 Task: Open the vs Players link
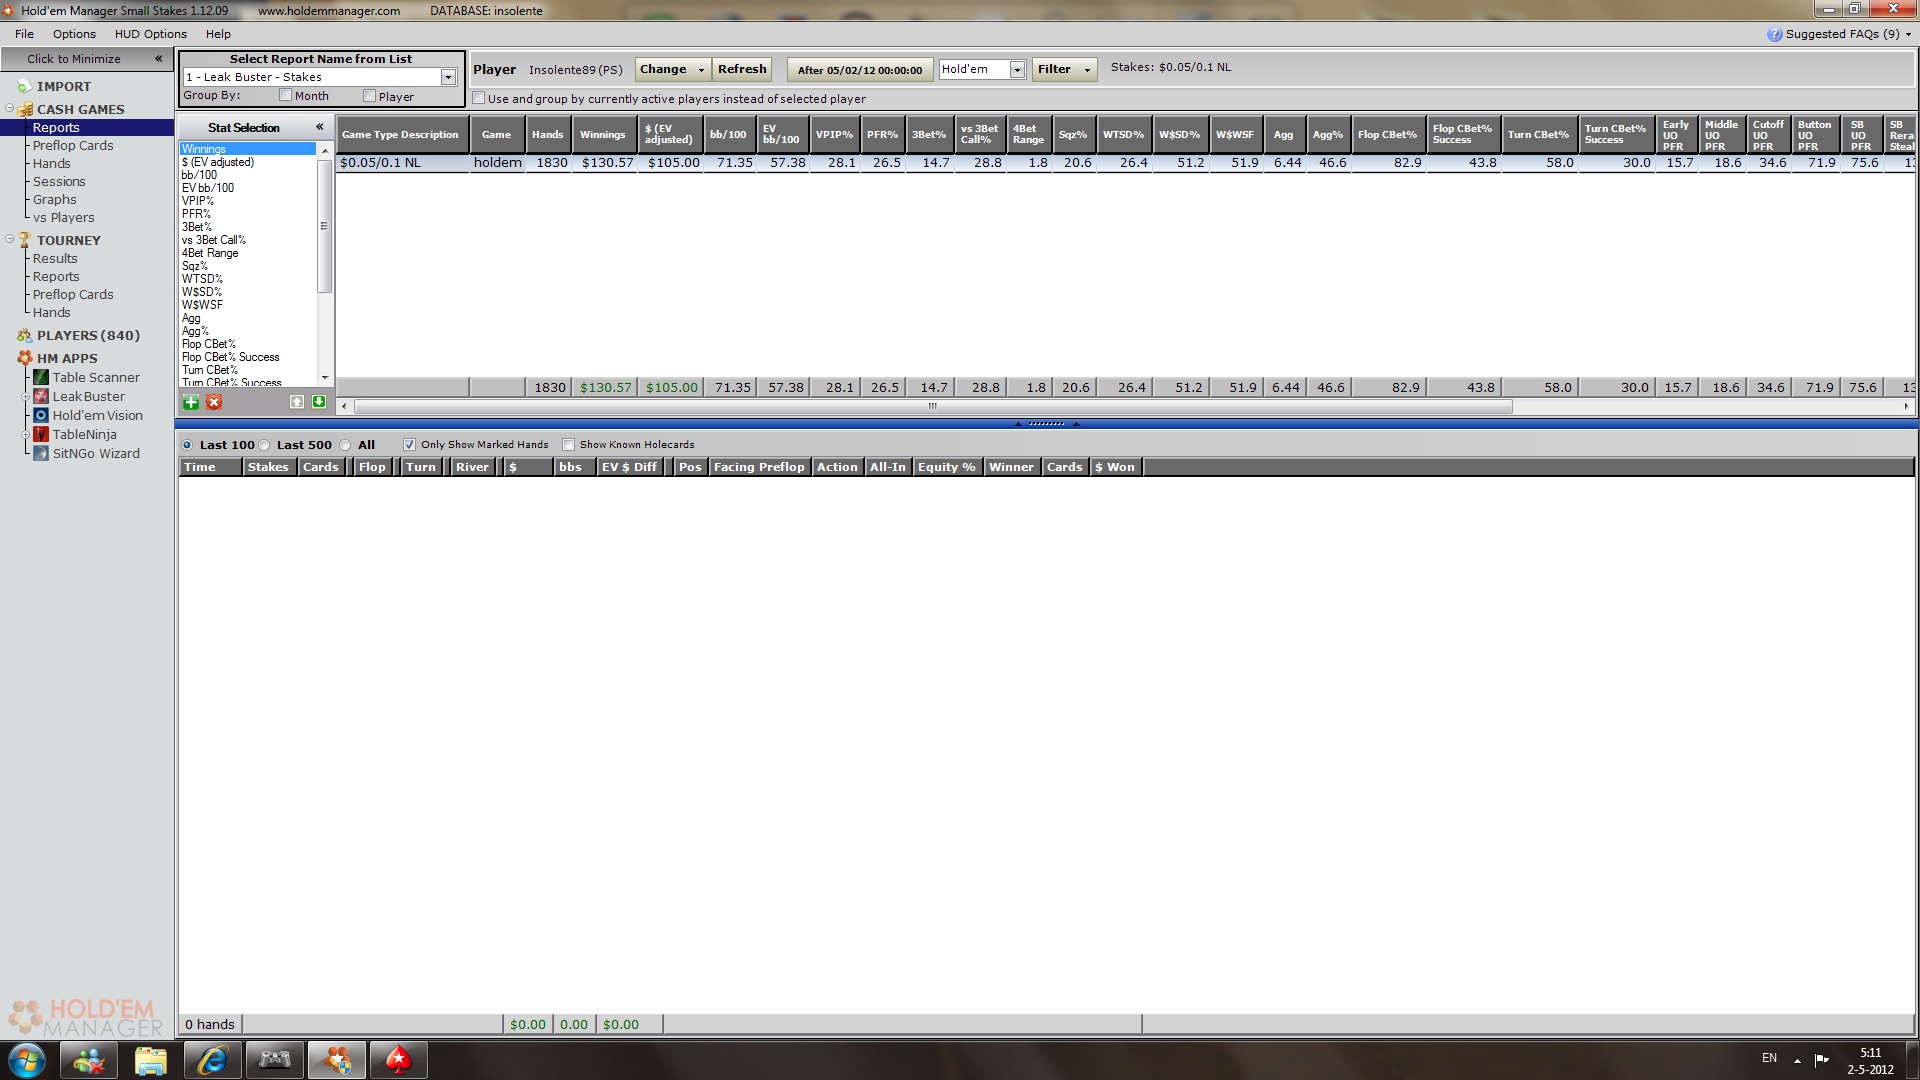63,218
